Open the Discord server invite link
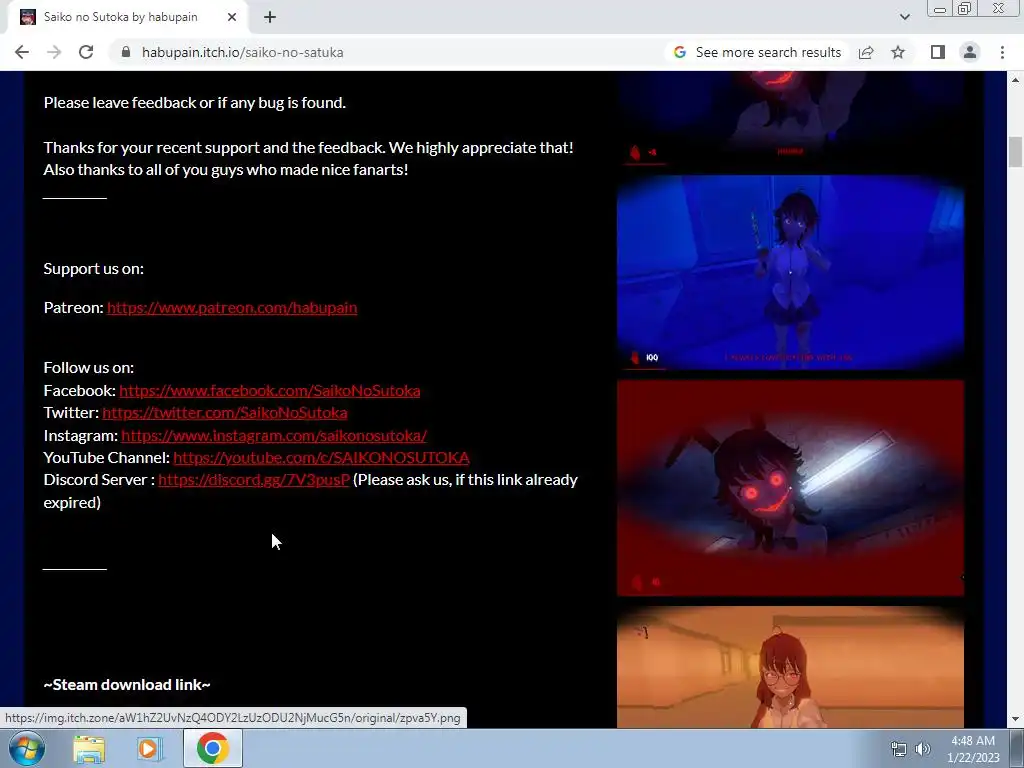The image size is (1024, 768). coord(254,480)
